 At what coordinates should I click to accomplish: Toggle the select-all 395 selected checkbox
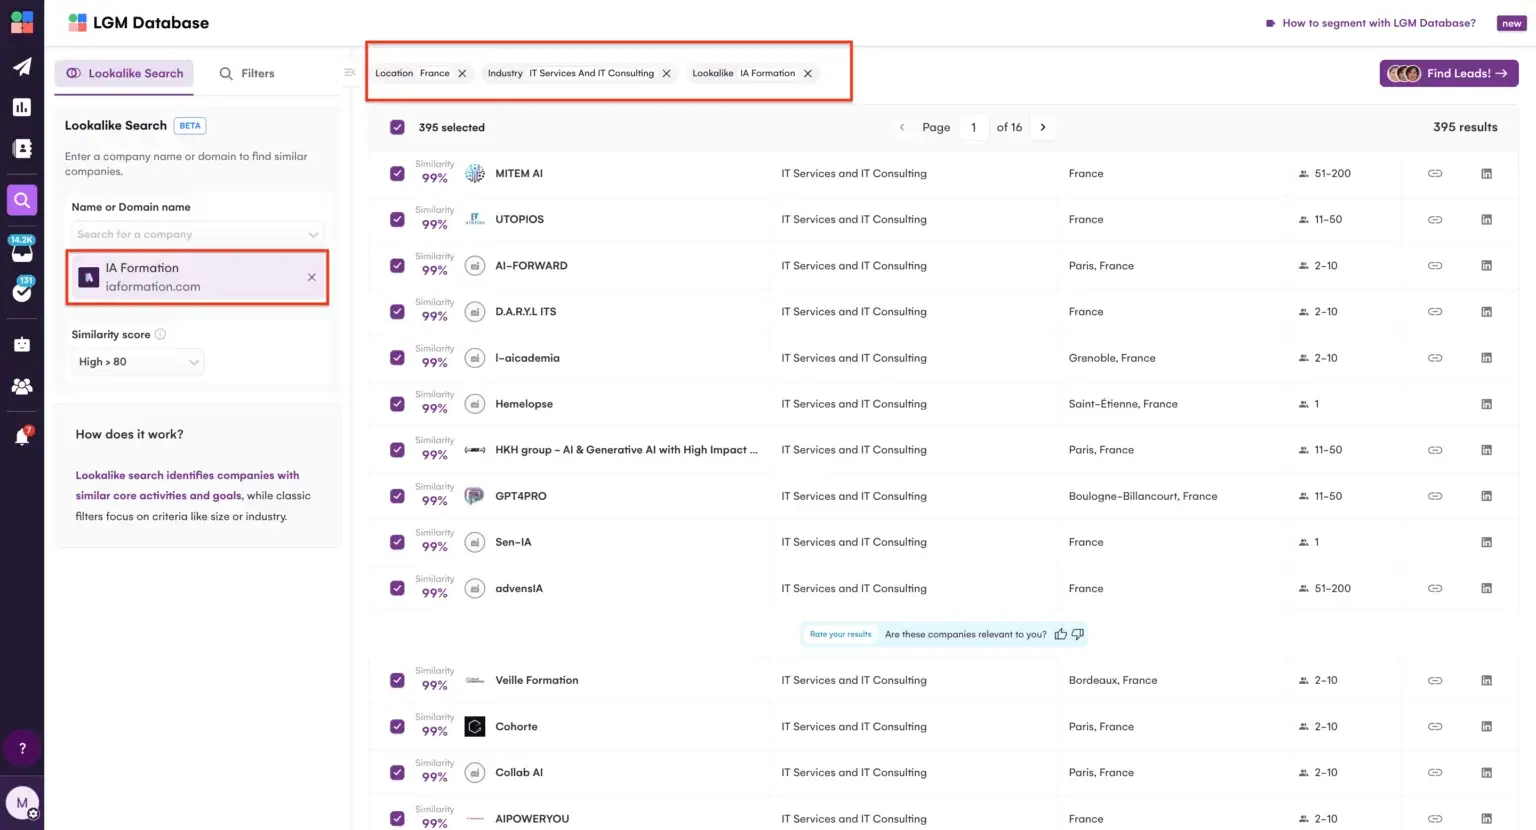(x=397, y=127)
